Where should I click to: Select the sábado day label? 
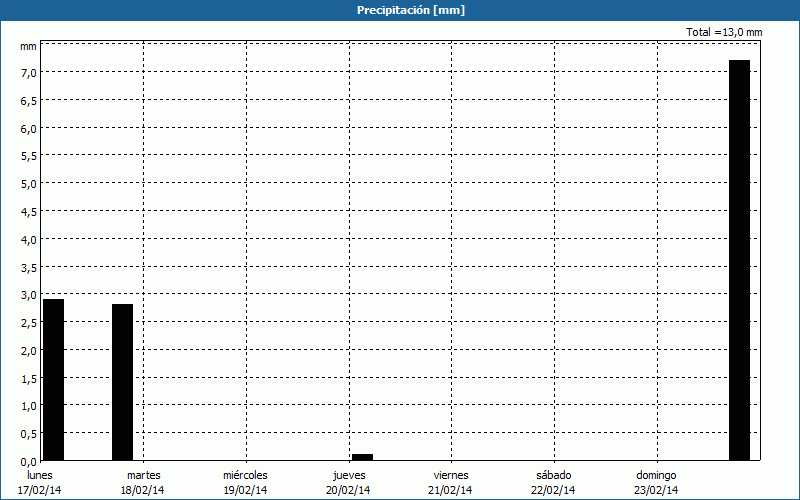point(553,475)
